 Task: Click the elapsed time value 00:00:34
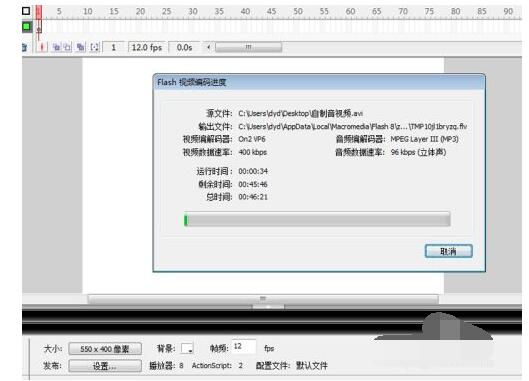point(253,171)
